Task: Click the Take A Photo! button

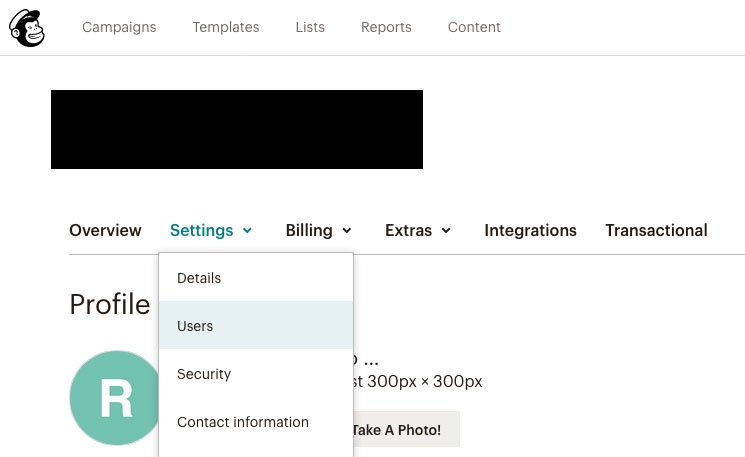Action: (406, 429)
